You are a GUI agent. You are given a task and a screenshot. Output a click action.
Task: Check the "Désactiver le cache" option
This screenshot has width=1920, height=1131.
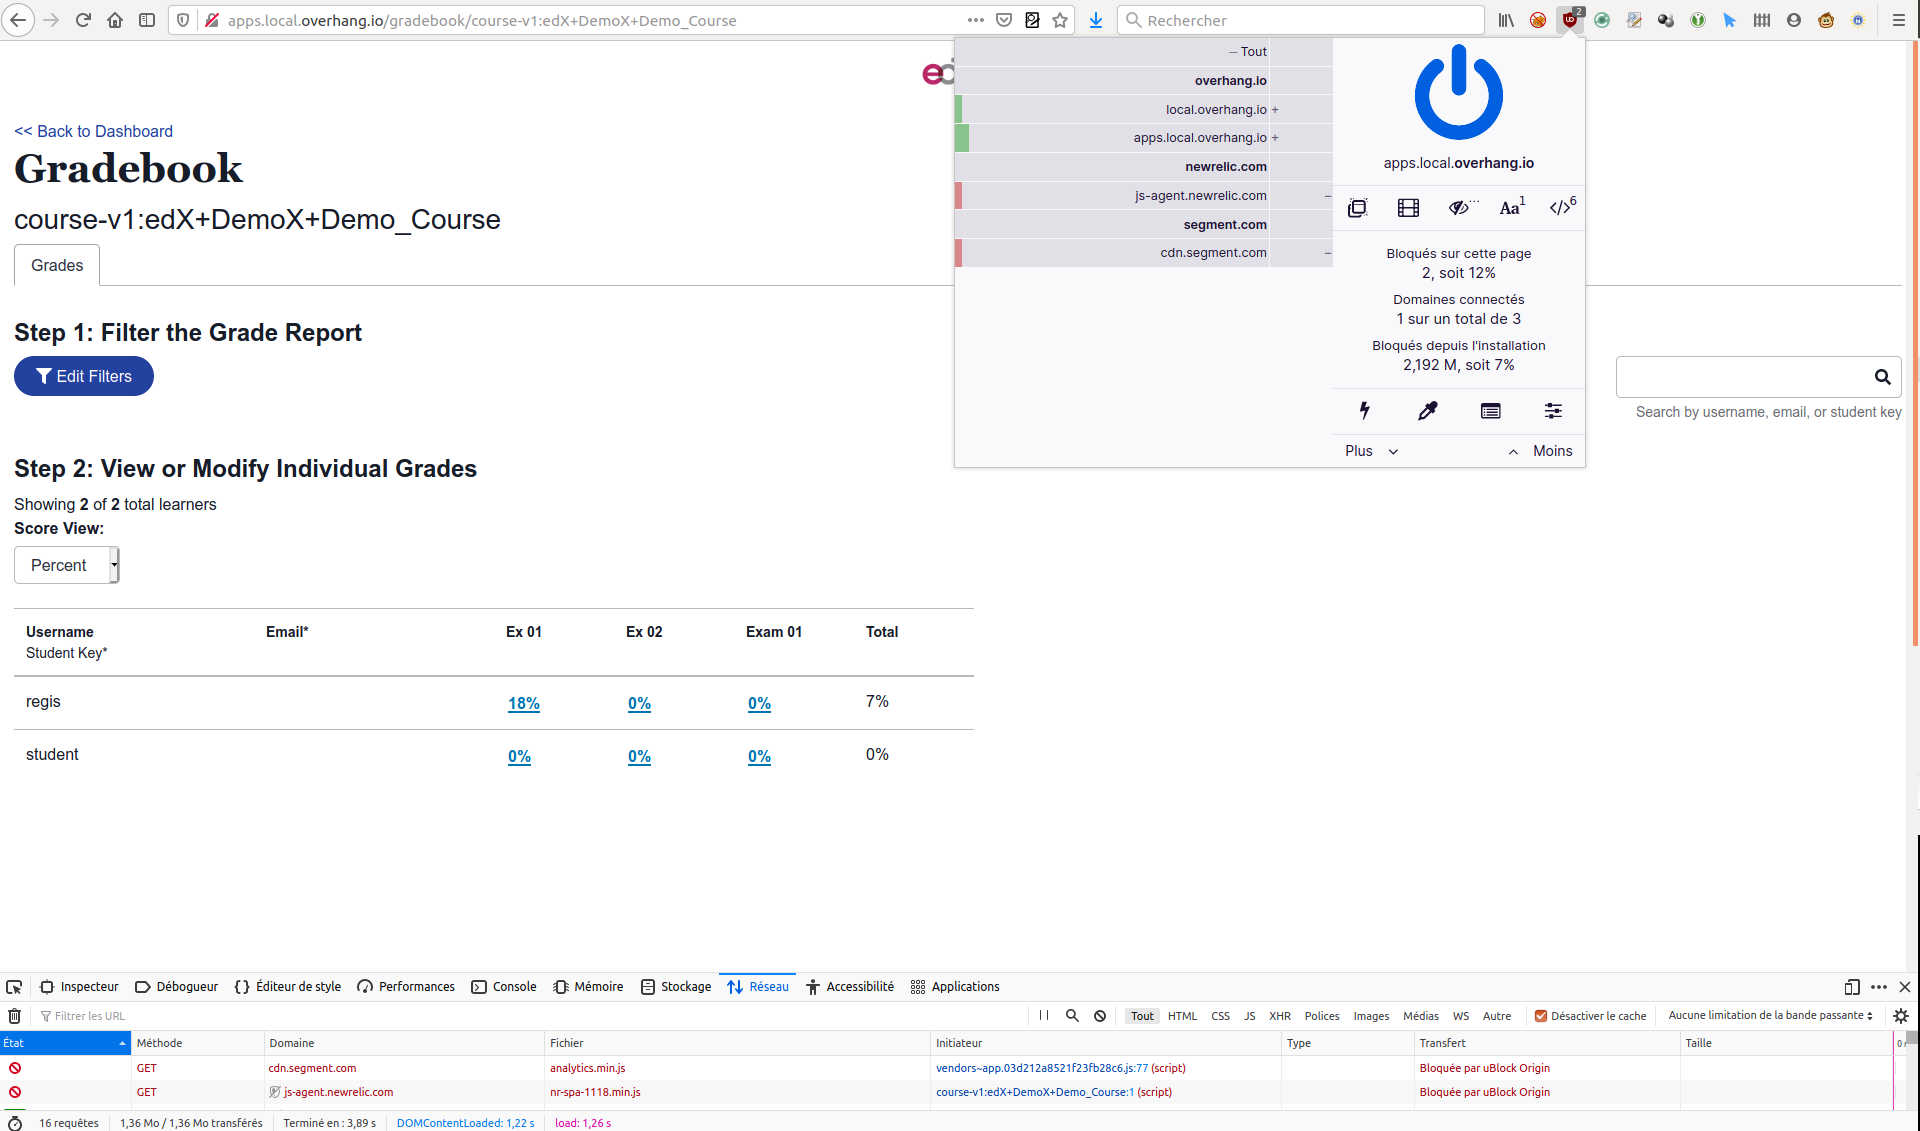coord(1542,1015)
